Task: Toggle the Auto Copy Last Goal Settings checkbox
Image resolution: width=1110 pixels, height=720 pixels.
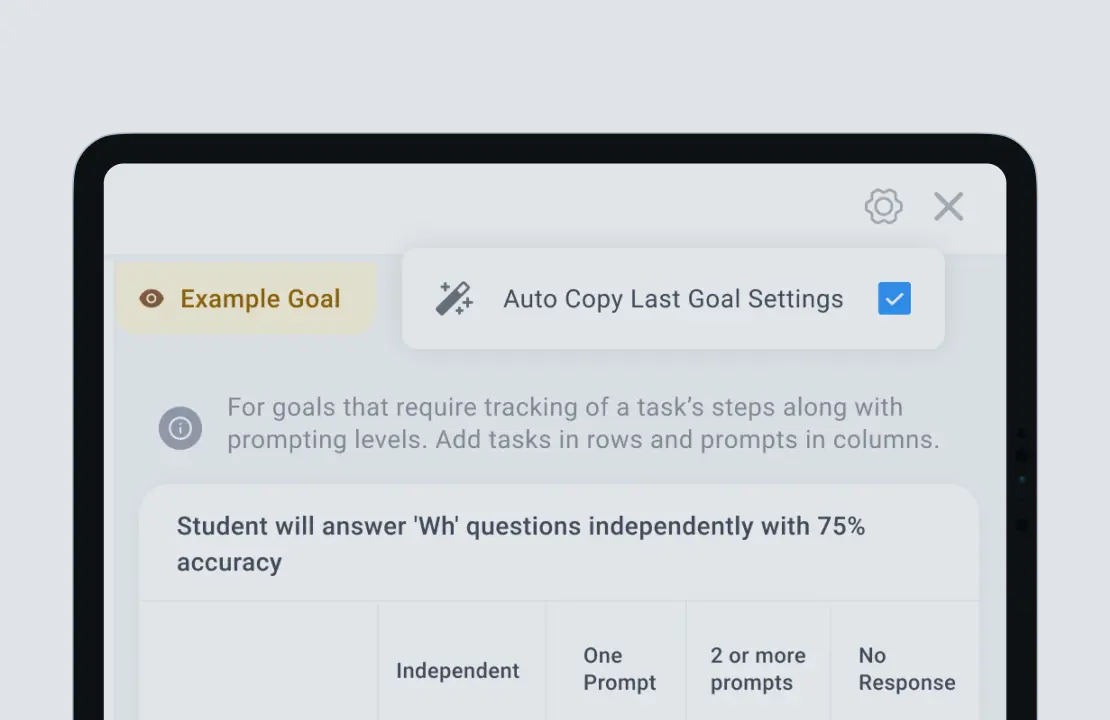Action: pyautogui.click(x=894, y=299)
